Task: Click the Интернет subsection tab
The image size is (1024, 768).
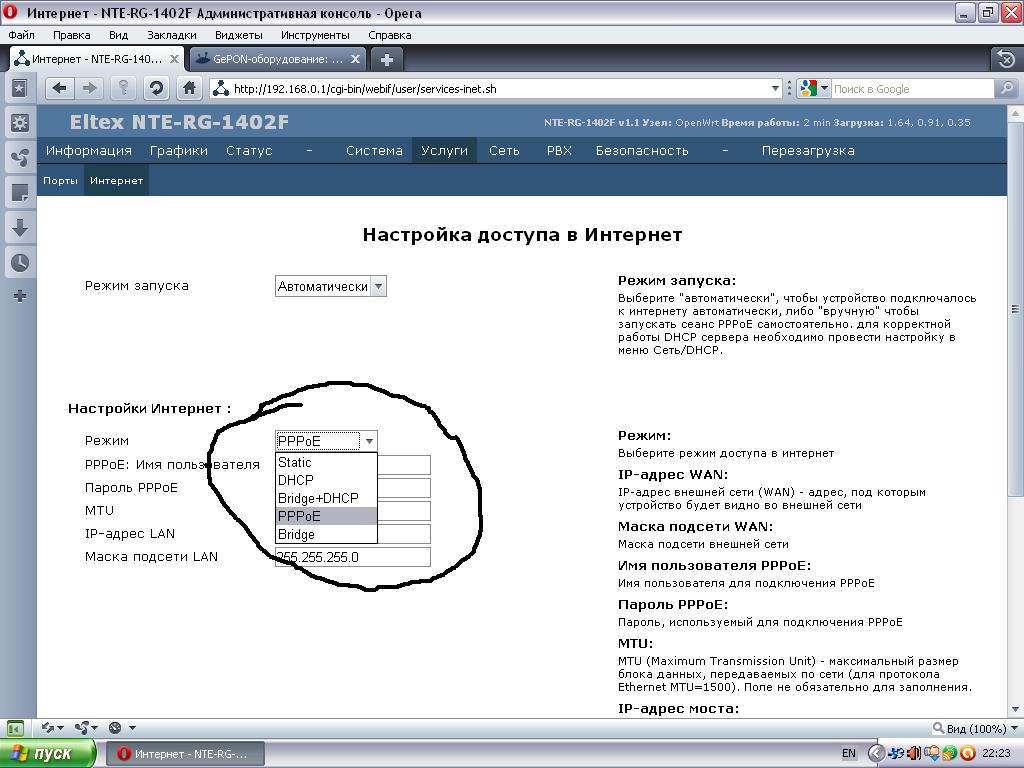Action: 116,180
